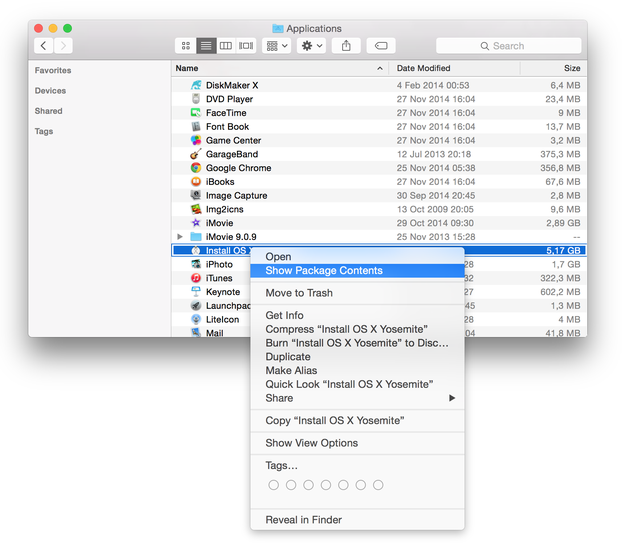Go back with the back arrow
This screenshot has height=556, width=625.
(x=44, y=46)
